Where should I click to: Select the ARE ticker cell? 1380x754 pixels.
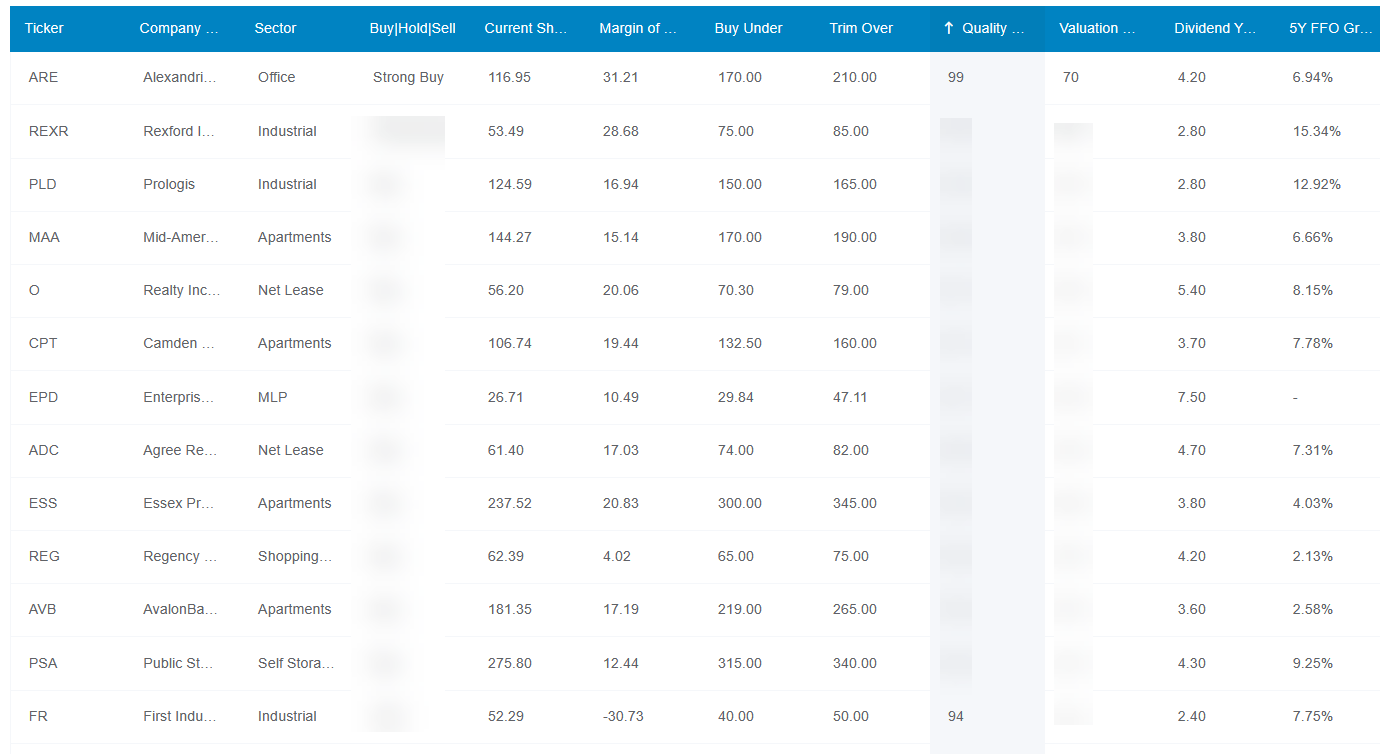(43, 77)
